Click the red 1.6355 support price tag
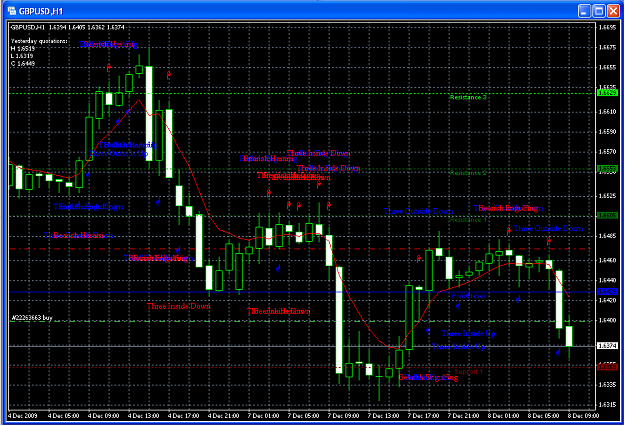Screen dimensions: 625x426 pos(607,367)
